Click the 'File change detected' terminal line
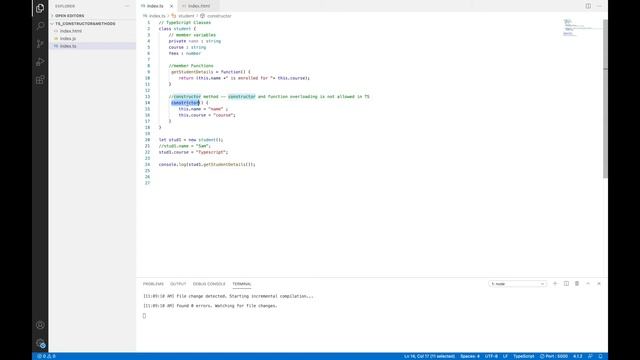The width and height of the screenshot is (640, 360). pos(228,296)
